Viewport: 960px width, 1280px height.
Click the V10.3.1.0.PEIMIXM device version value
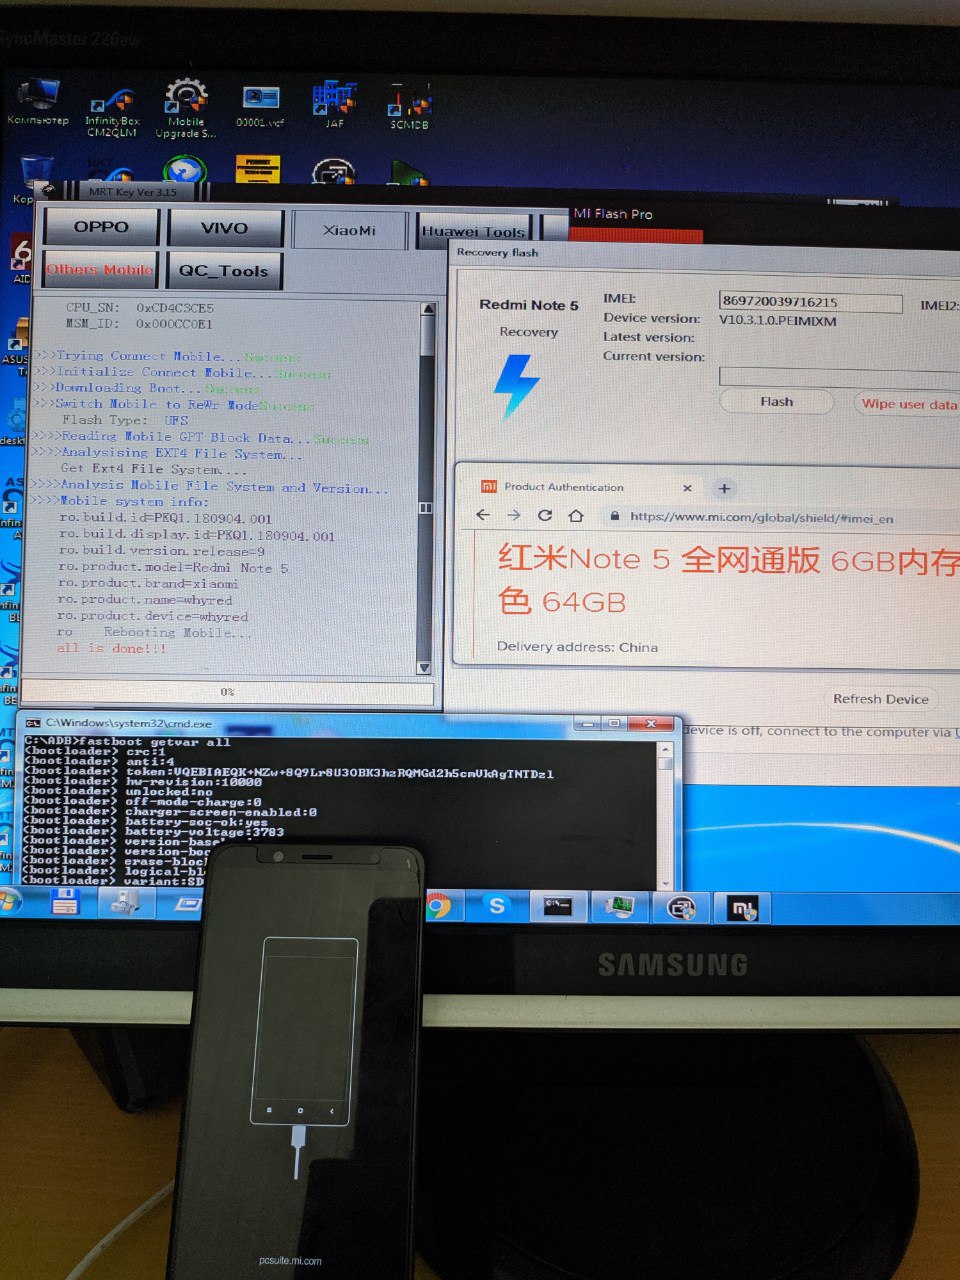778,321
